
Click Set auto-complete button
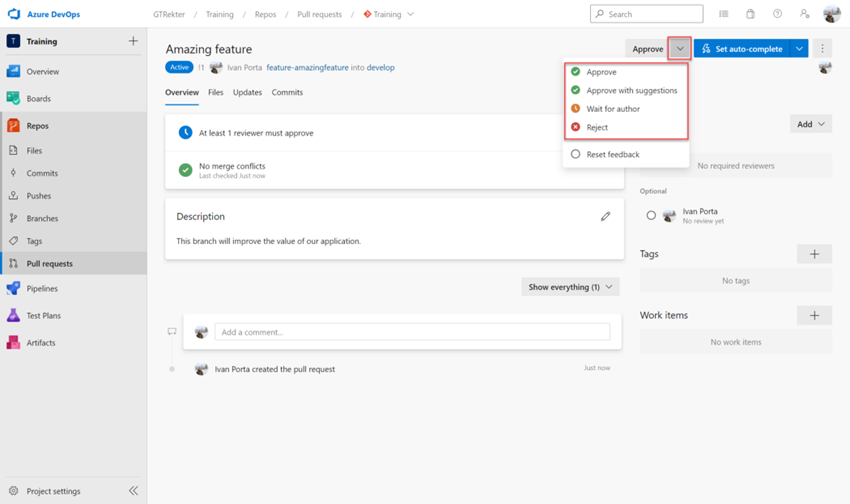point(742,49)
